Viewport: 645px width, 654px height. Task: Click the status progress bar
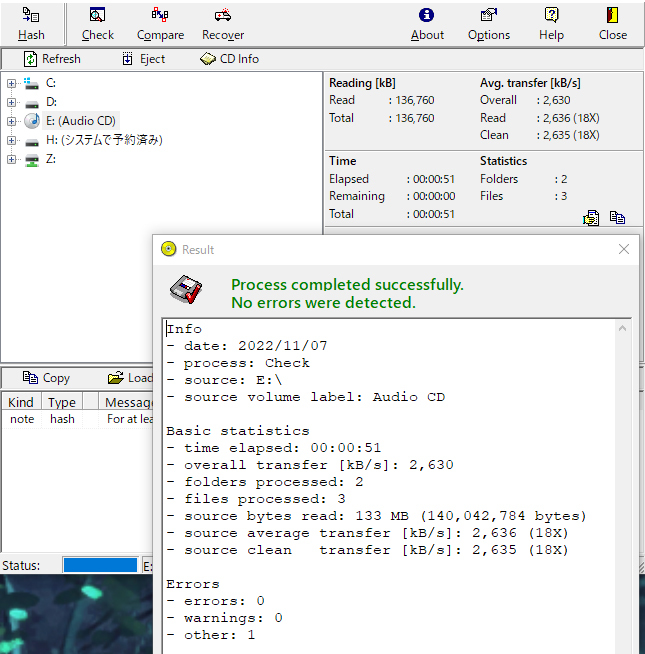[x=99, y=565]
